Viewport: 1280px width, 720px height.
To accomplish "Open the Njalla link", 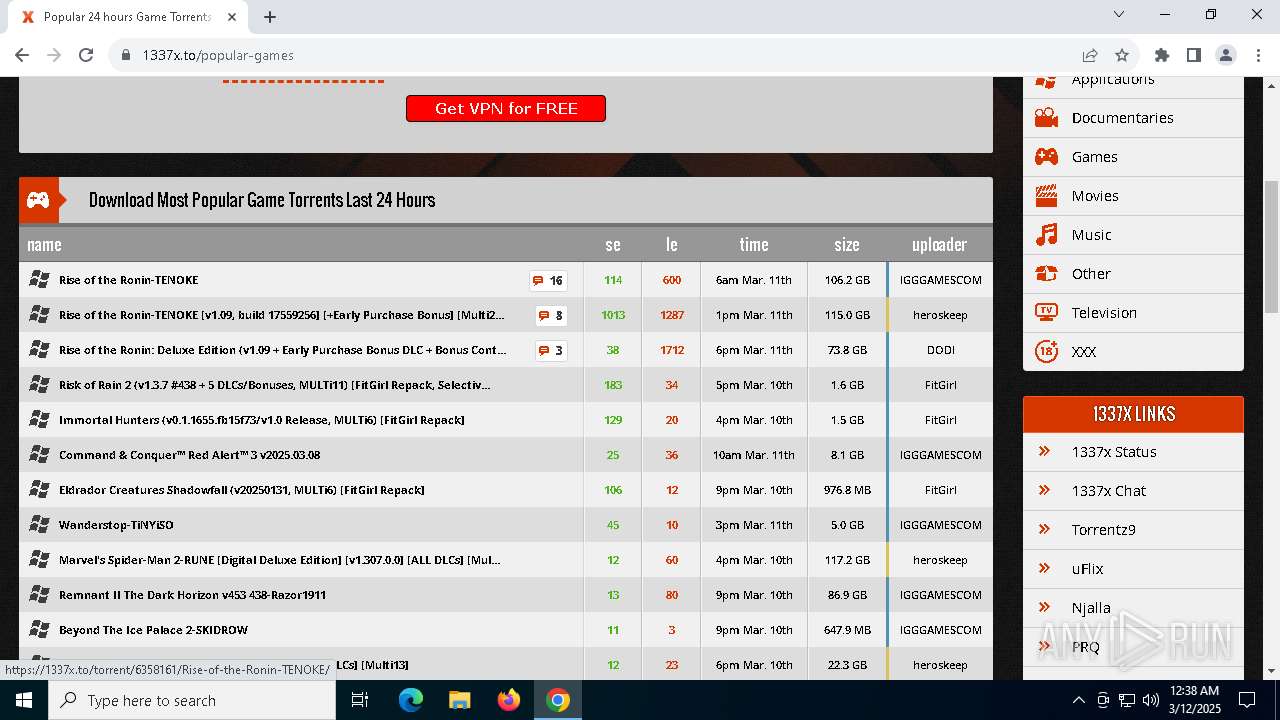I will tap(1091, 608).
